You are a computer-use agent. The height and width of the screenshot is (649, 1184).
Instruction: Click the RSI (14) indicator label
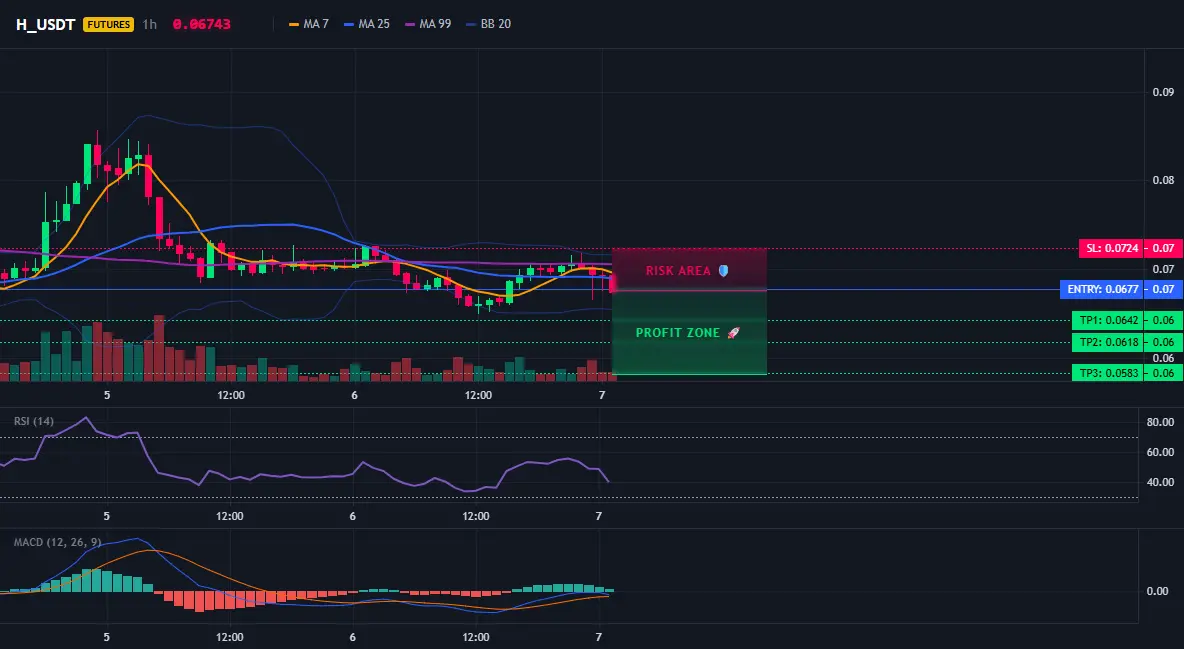coord(34,421)
